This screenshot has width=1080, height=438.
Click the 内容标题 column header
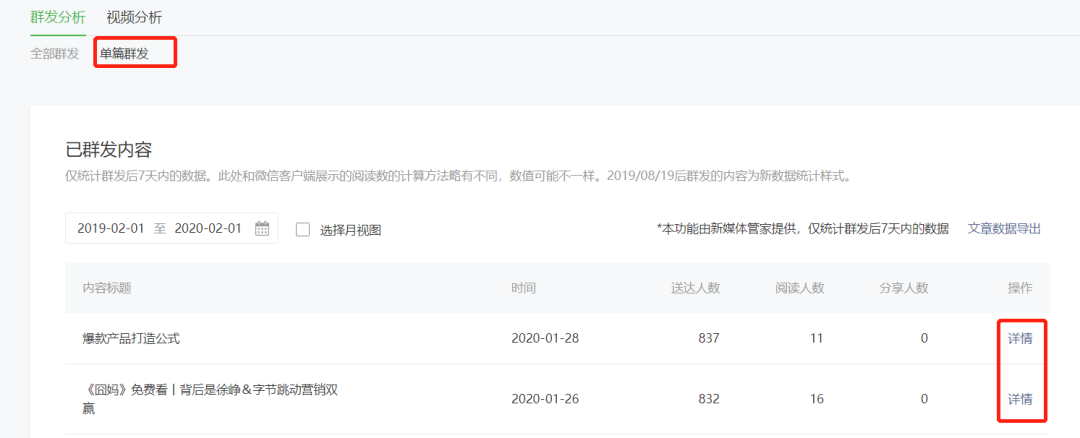pyautogui.click(x=107, y=288)
